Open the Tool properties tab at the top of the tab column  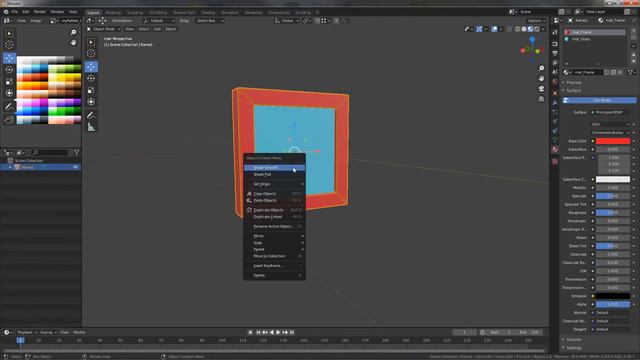(x=555, y=32)
